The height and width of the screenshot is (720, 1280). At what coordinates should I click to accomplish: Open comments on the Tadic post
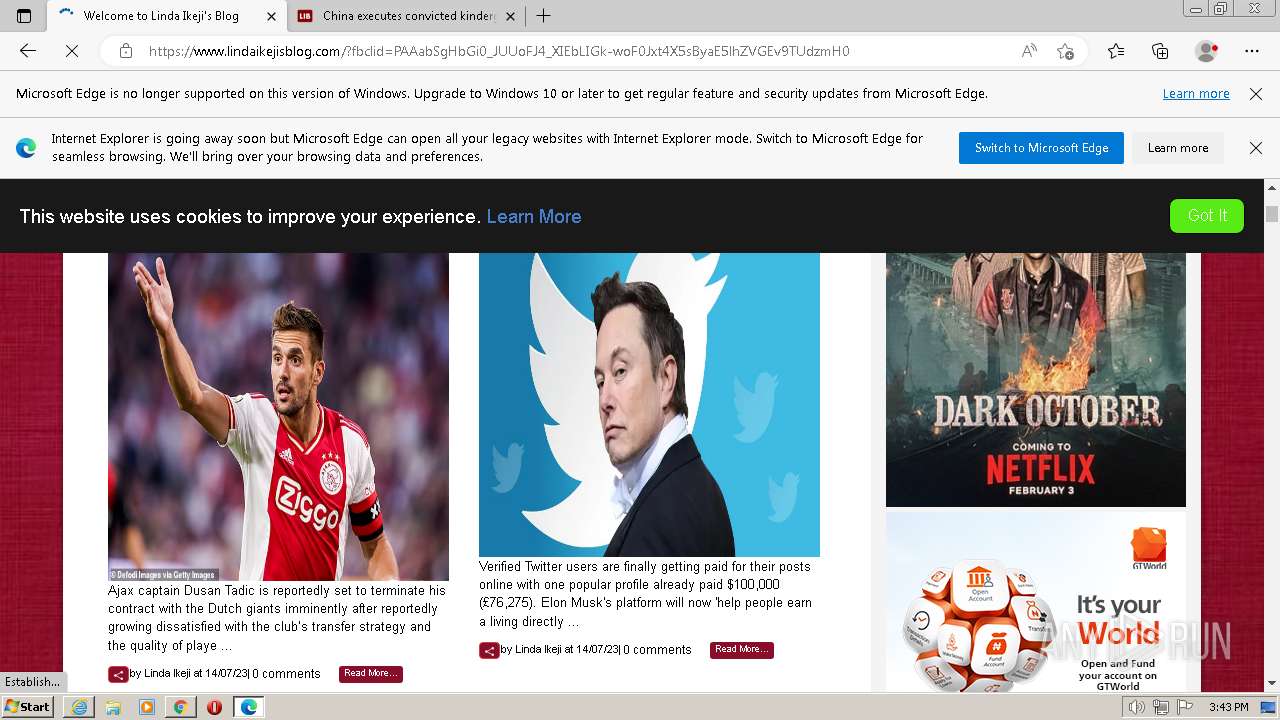coord(286,674)
